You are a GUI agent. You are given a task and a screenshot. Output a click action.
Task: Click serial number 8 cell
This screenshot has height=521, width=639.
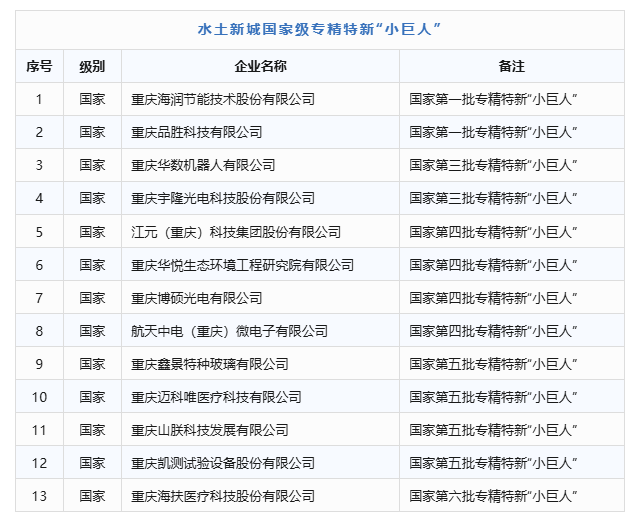click(x=39, y=331)
